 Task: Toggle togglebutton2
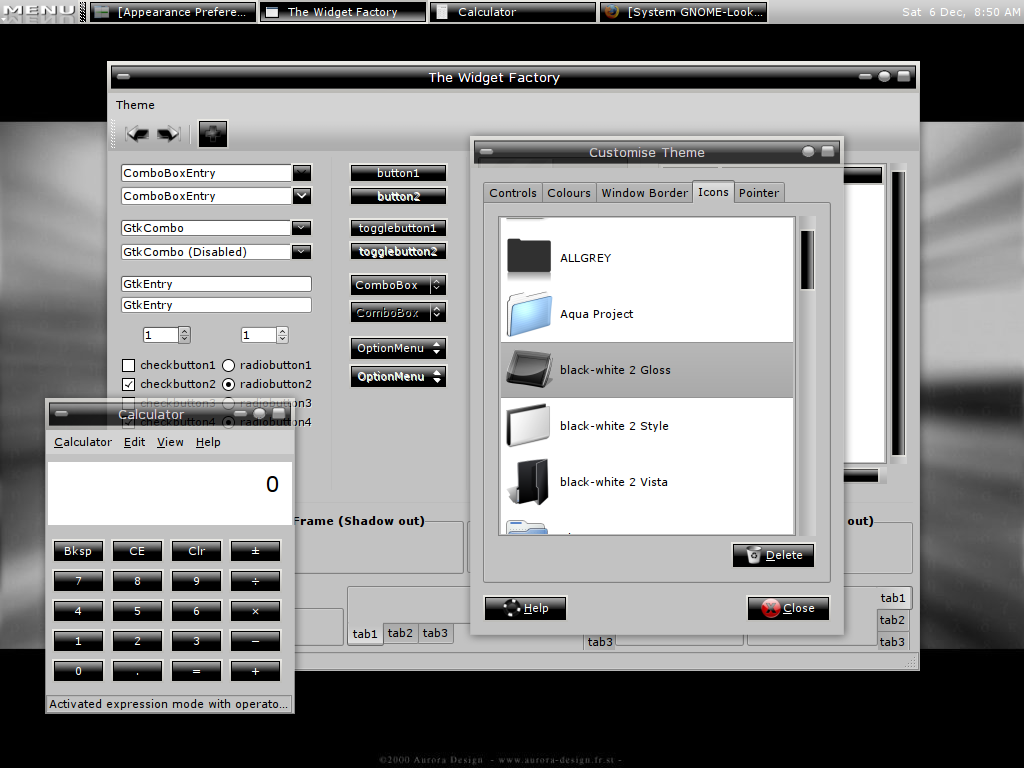point(398,251)
